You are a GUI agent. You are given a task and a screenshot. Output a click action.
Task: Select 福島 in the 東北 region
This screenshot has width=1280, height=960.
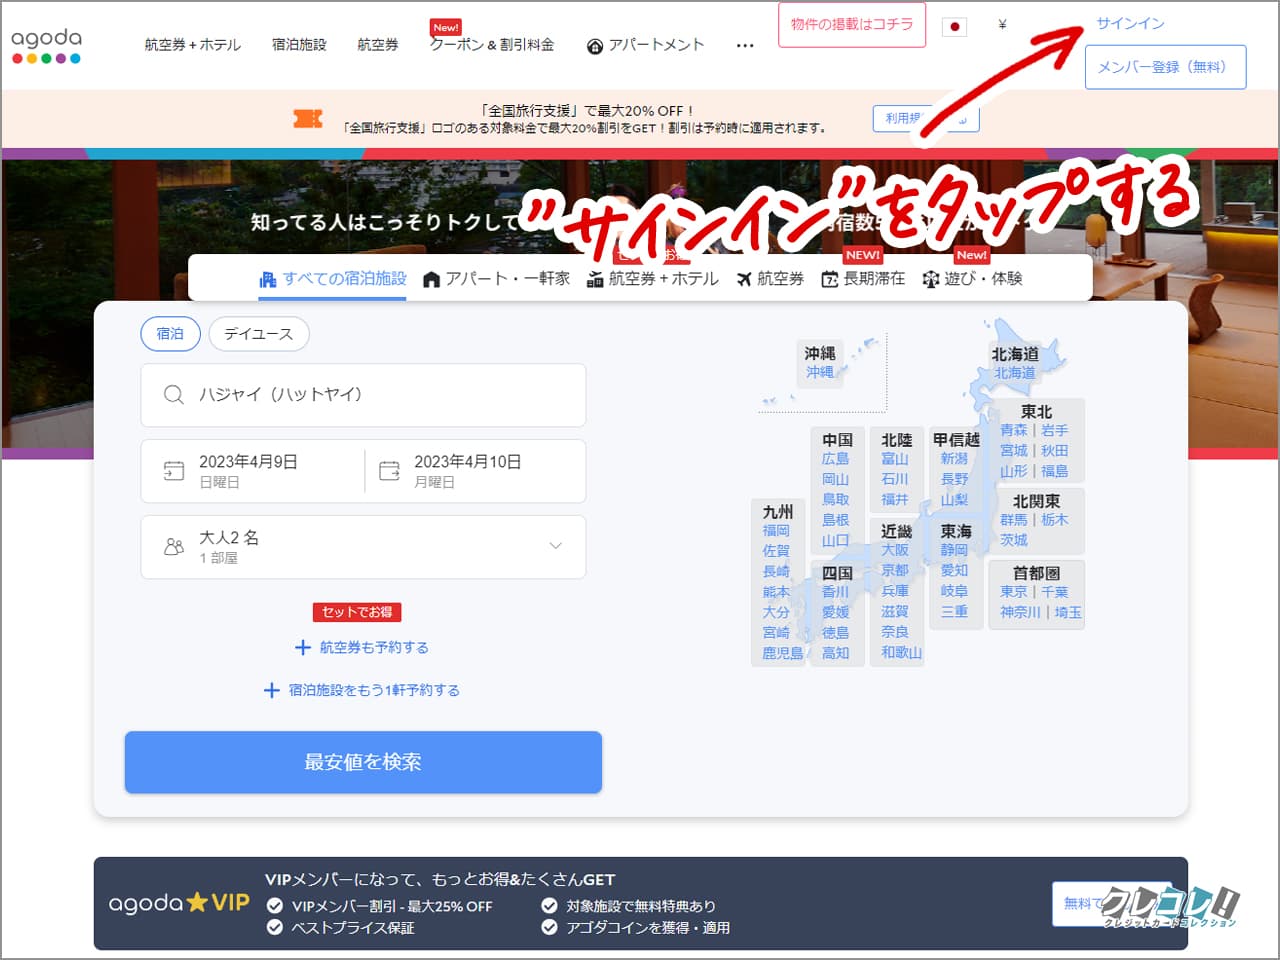tap(1054, 471)
